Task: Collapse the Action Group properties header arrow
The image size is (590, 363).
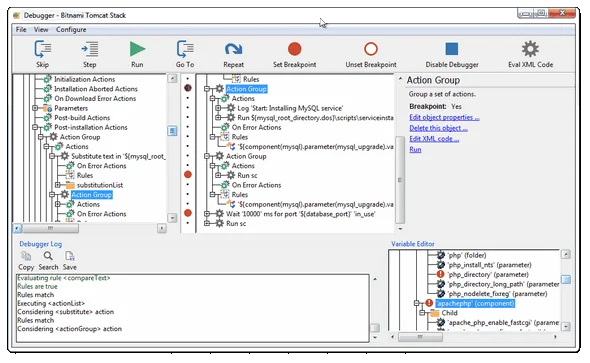Action: (400, 79)
